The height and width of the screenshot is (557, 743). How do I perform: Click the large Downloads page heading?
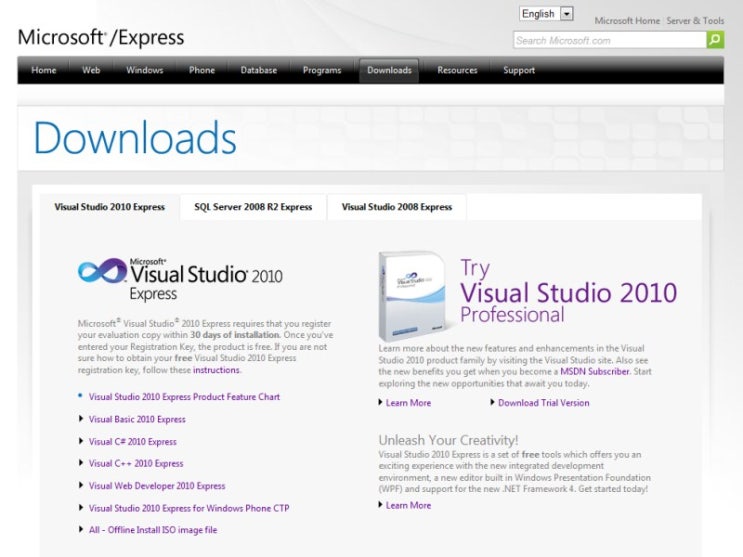(135, 138)
